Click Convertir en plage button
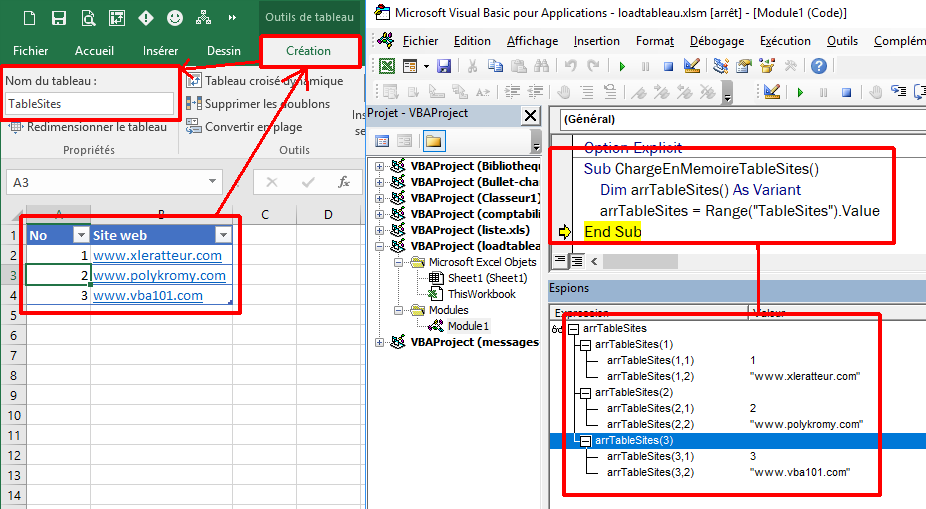This screenshot has width=926, height=509. [x=244, y=127]
